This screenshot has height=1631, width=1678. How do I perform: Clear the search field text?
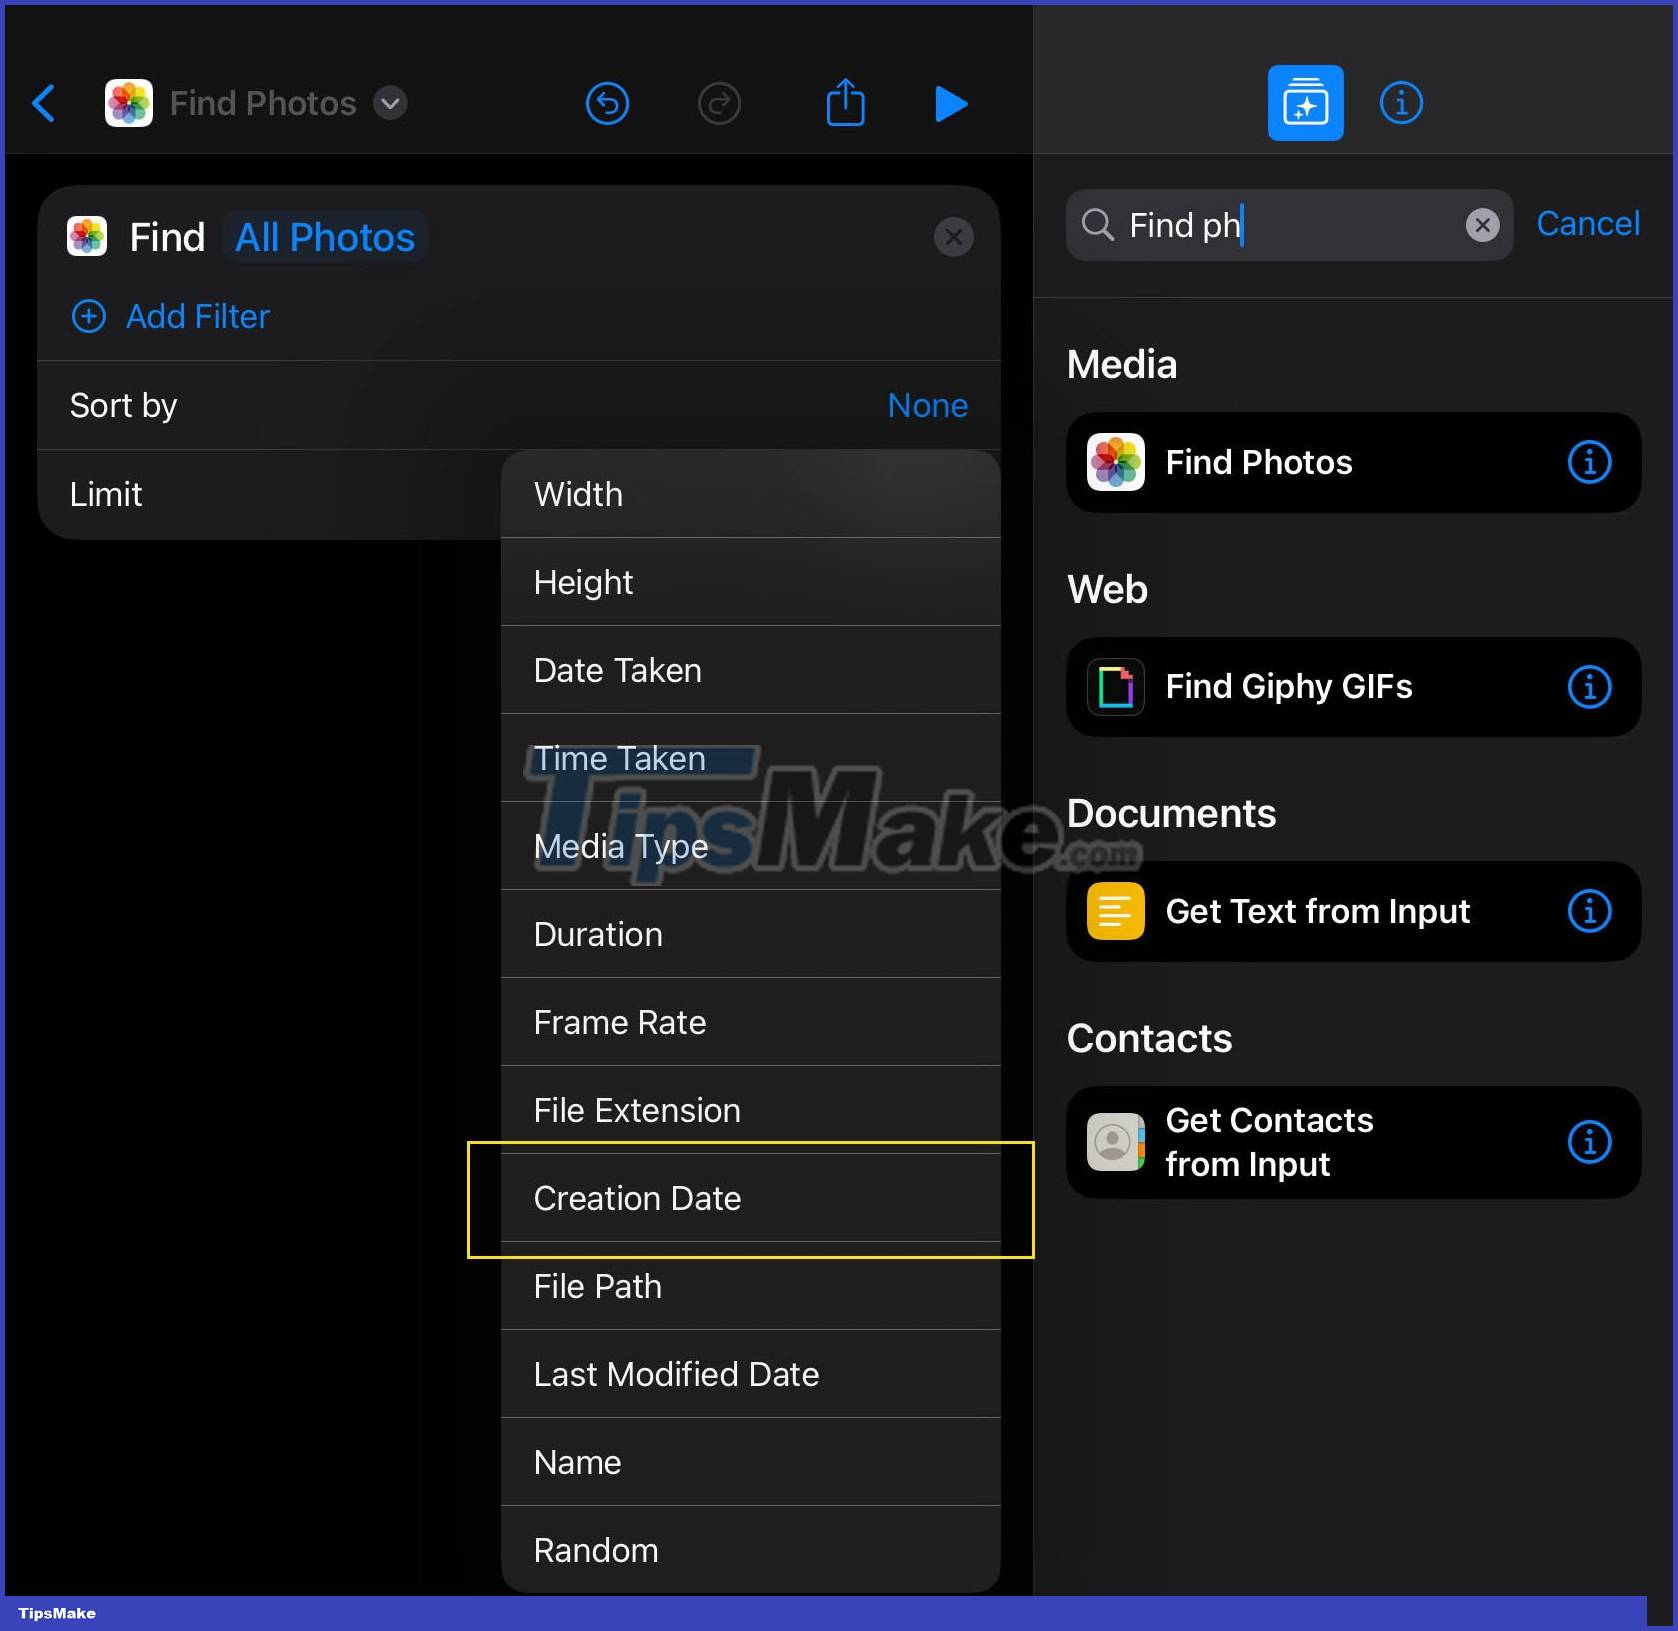pyautogui.click(x=1481, y=224)
